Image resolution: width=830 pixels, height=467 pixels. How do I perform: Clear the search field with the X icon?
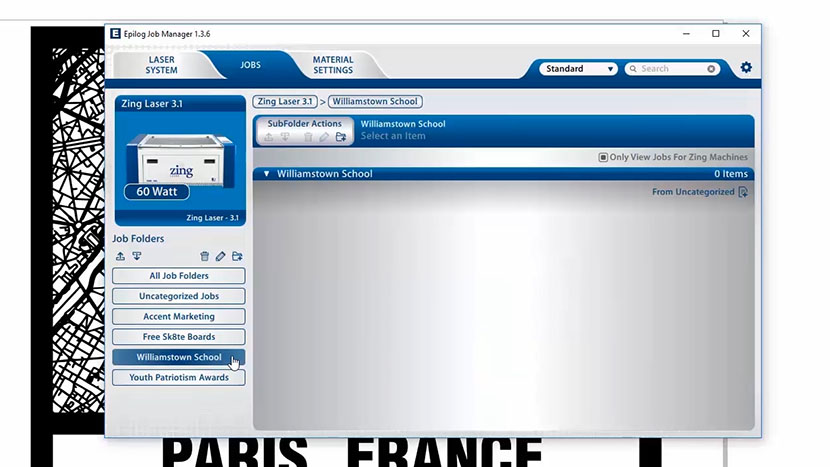712,69
